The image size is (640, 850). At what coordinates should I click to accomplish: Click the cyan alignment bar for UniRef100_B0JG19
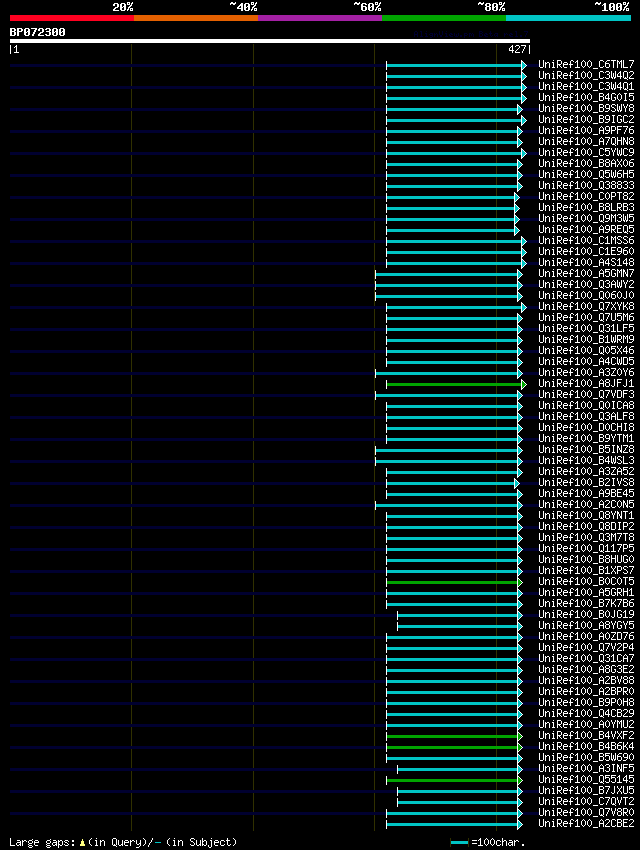click(459, 615)
